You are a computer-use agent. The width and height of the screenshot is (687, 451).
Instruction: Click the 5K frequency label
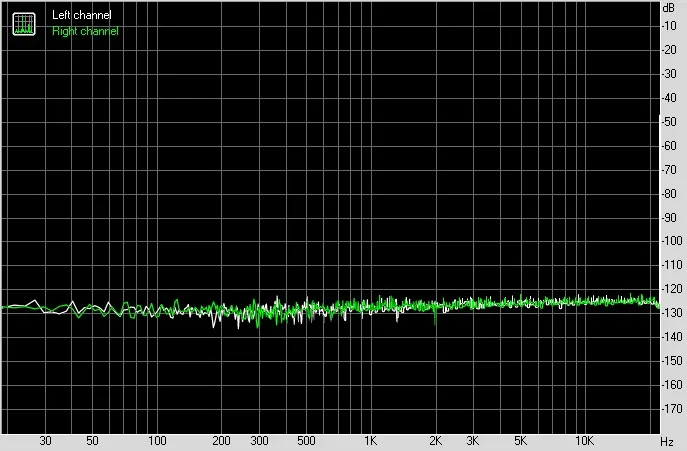tap(521, 441)
